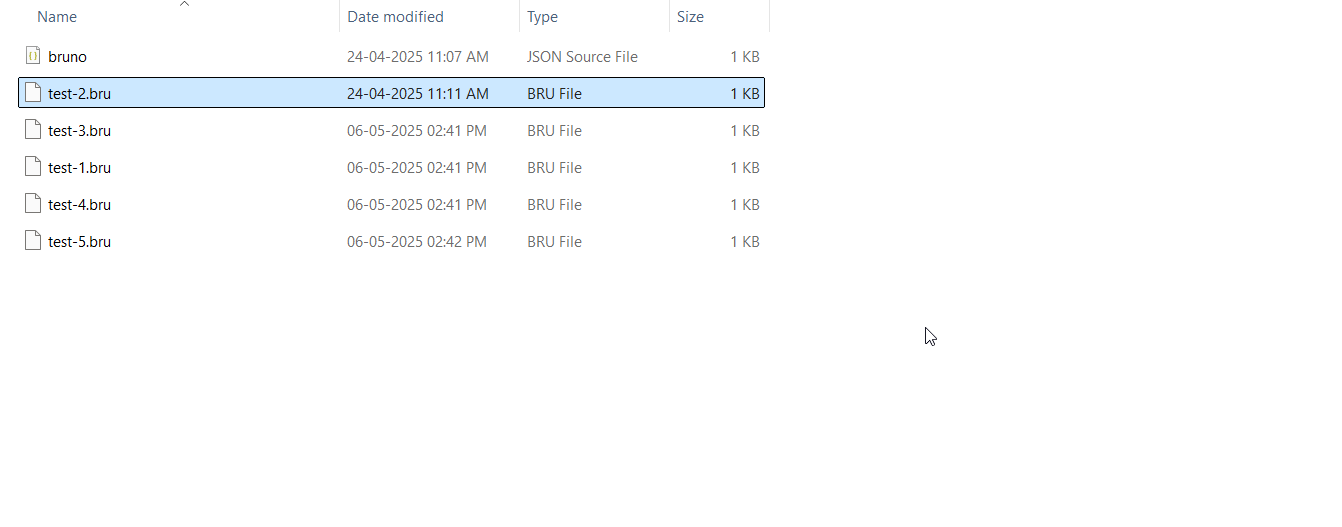Select the test-5.bru file name
Viewport: 1342px width, 527px height.
(79, 242)
